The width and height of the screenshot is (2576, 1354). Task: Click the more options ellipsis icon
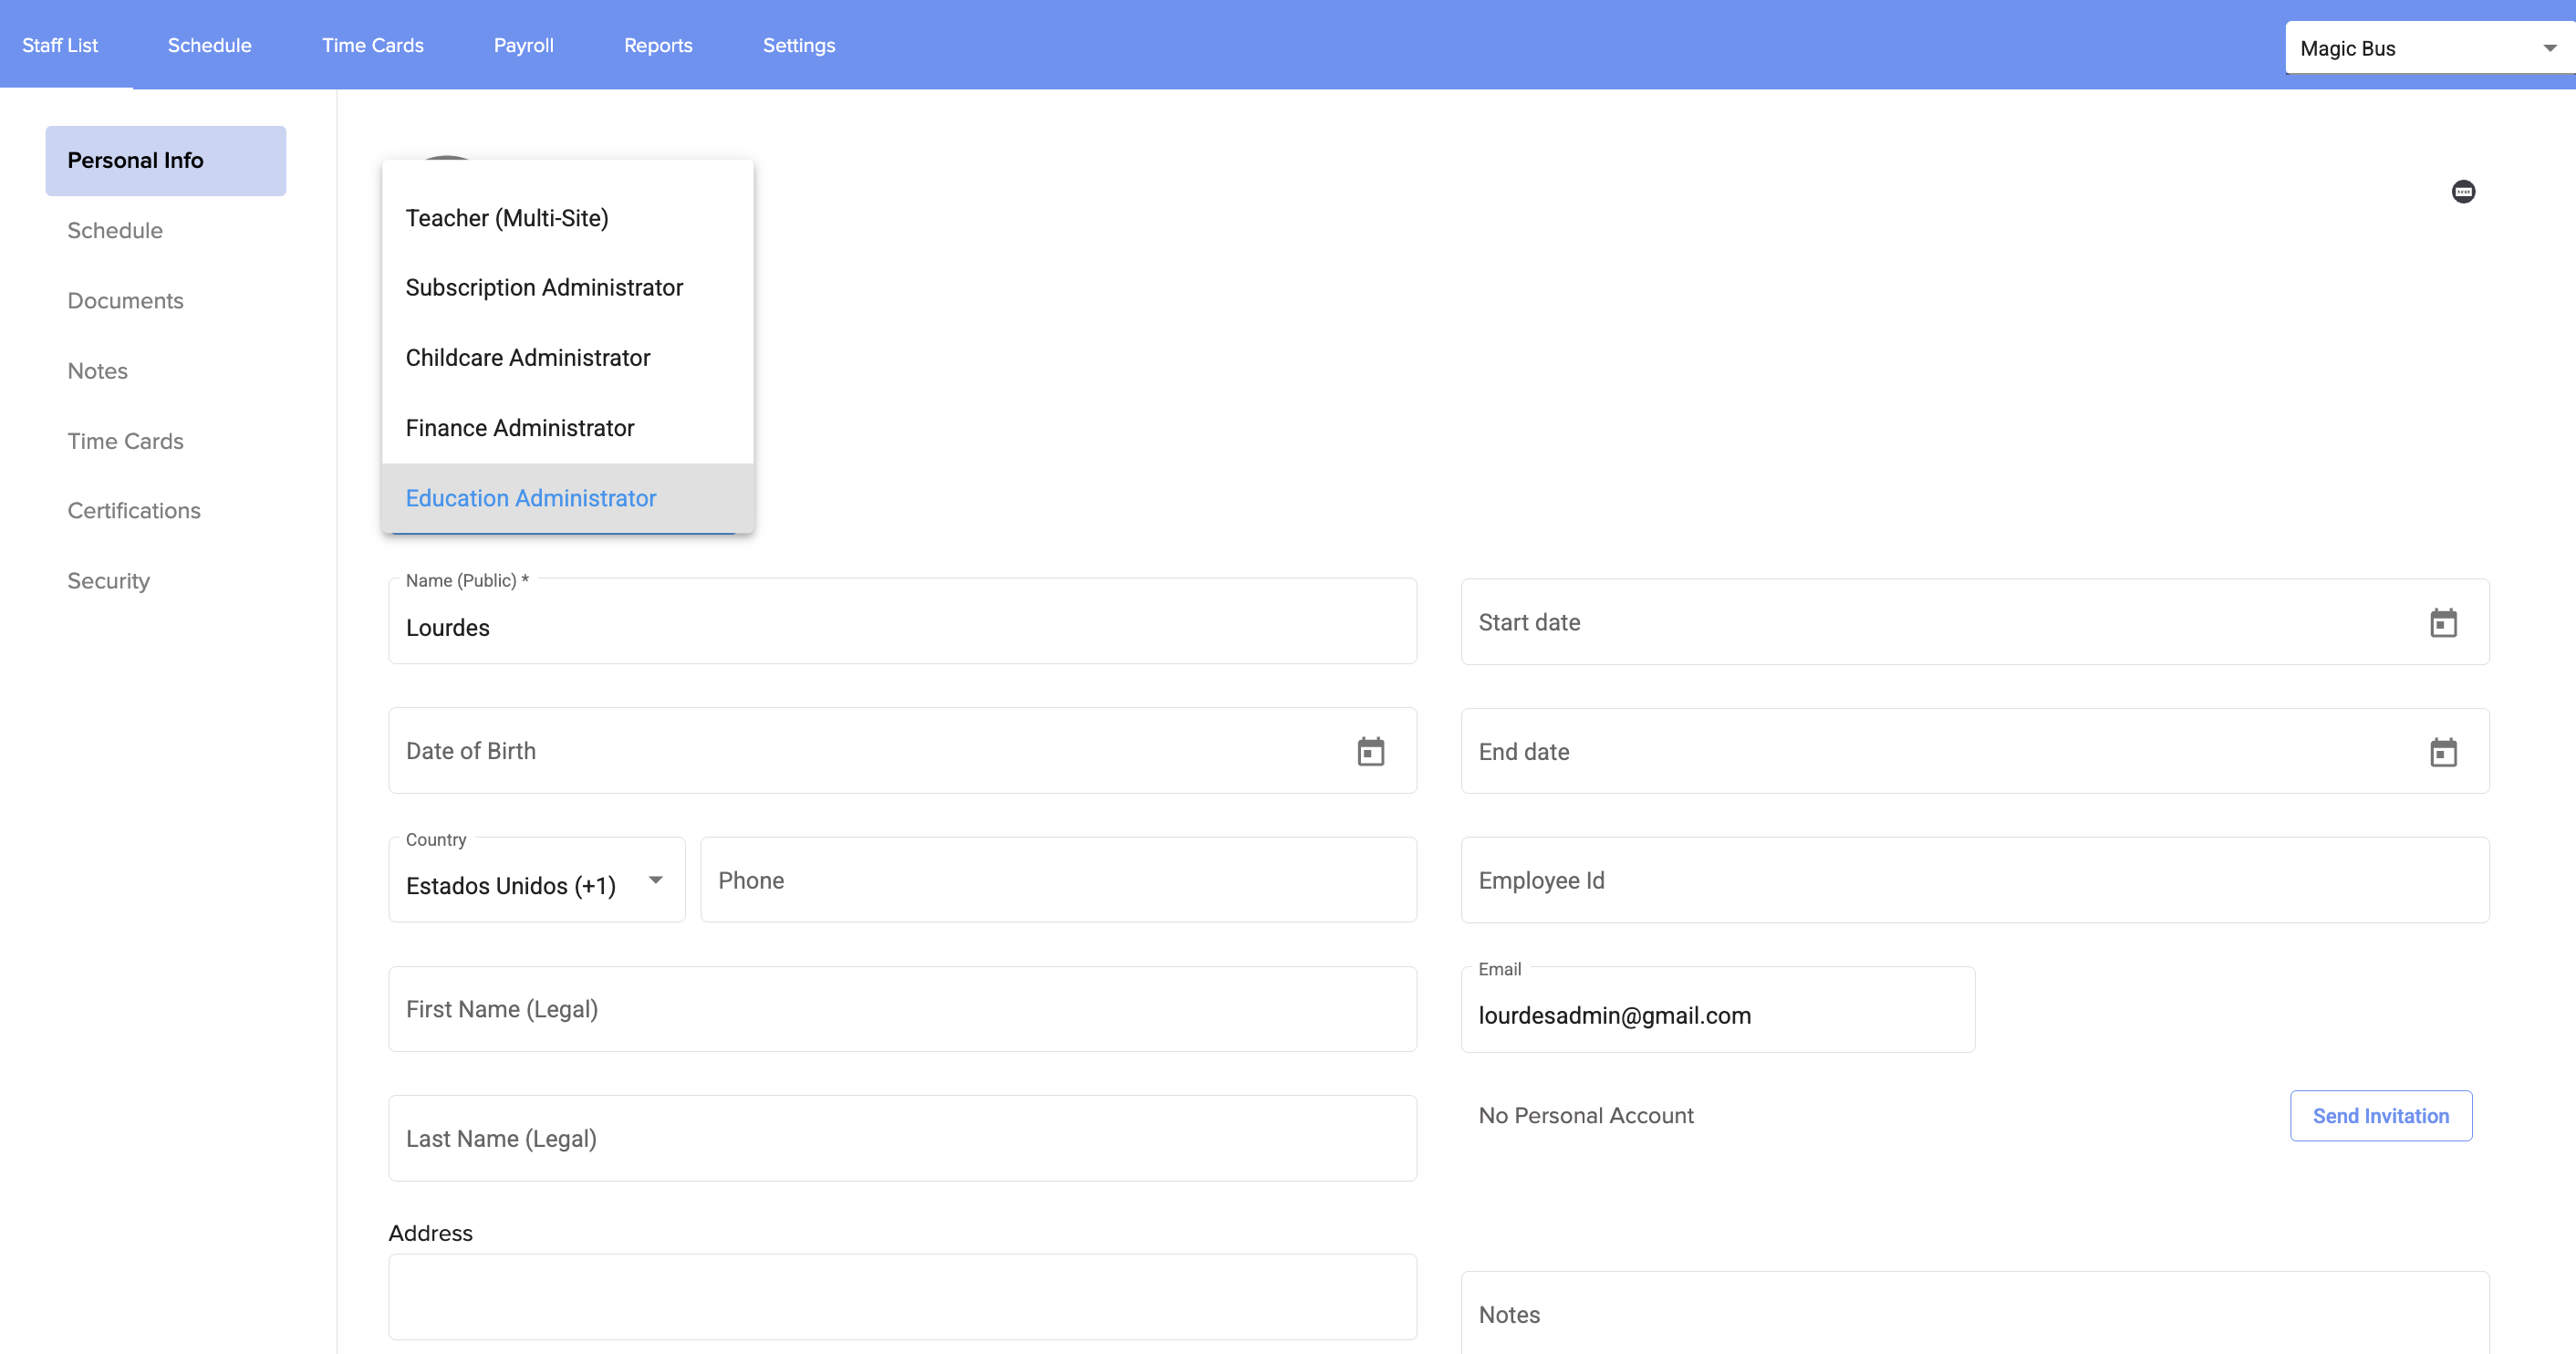point(2463,191)
